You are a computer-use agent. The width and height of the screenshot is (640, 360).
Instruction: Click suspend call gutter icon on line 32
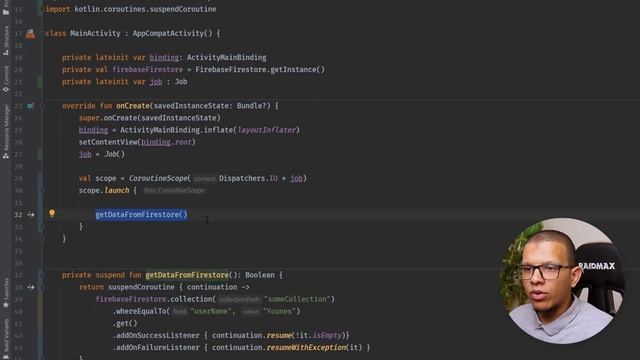click(x=31, y=214)
